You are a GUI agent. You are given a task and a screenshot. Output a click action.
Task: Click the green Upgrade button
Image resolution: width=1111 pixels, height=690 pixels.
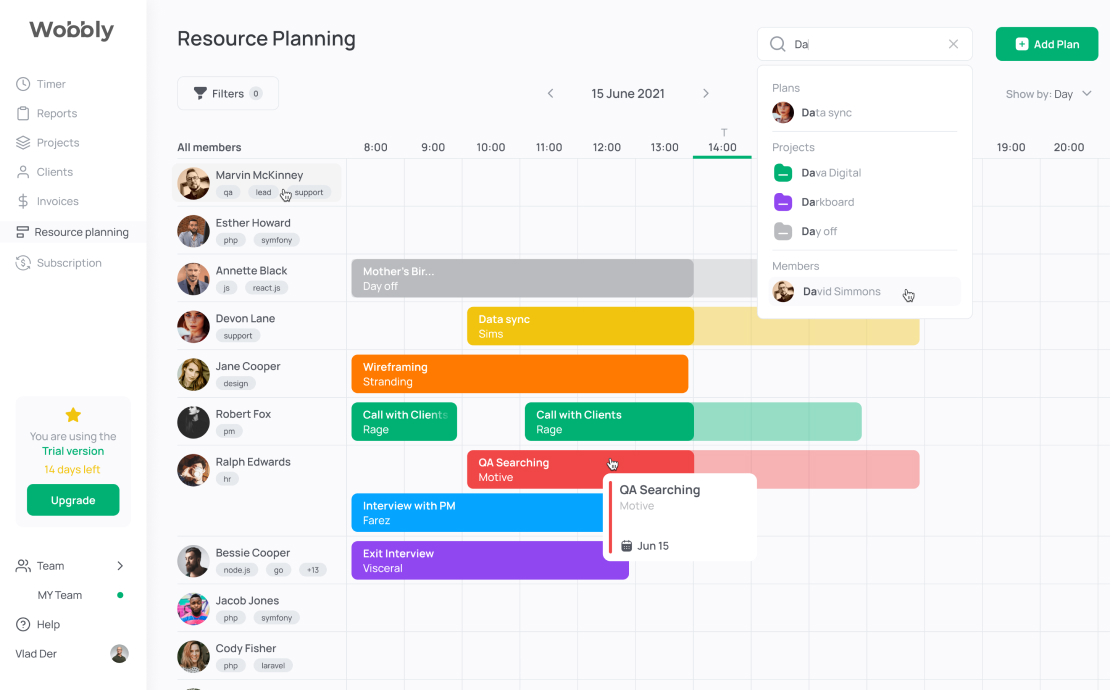point(73,500)
